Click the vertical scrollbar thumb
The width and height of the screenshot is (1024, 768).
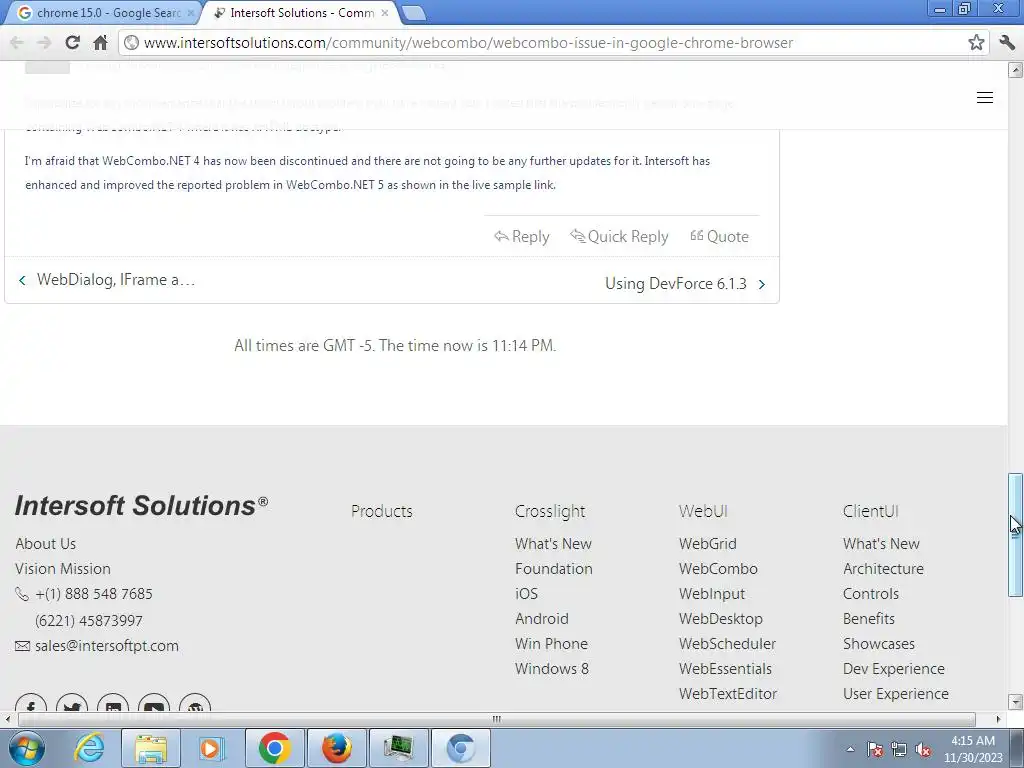coord(1015,534)
